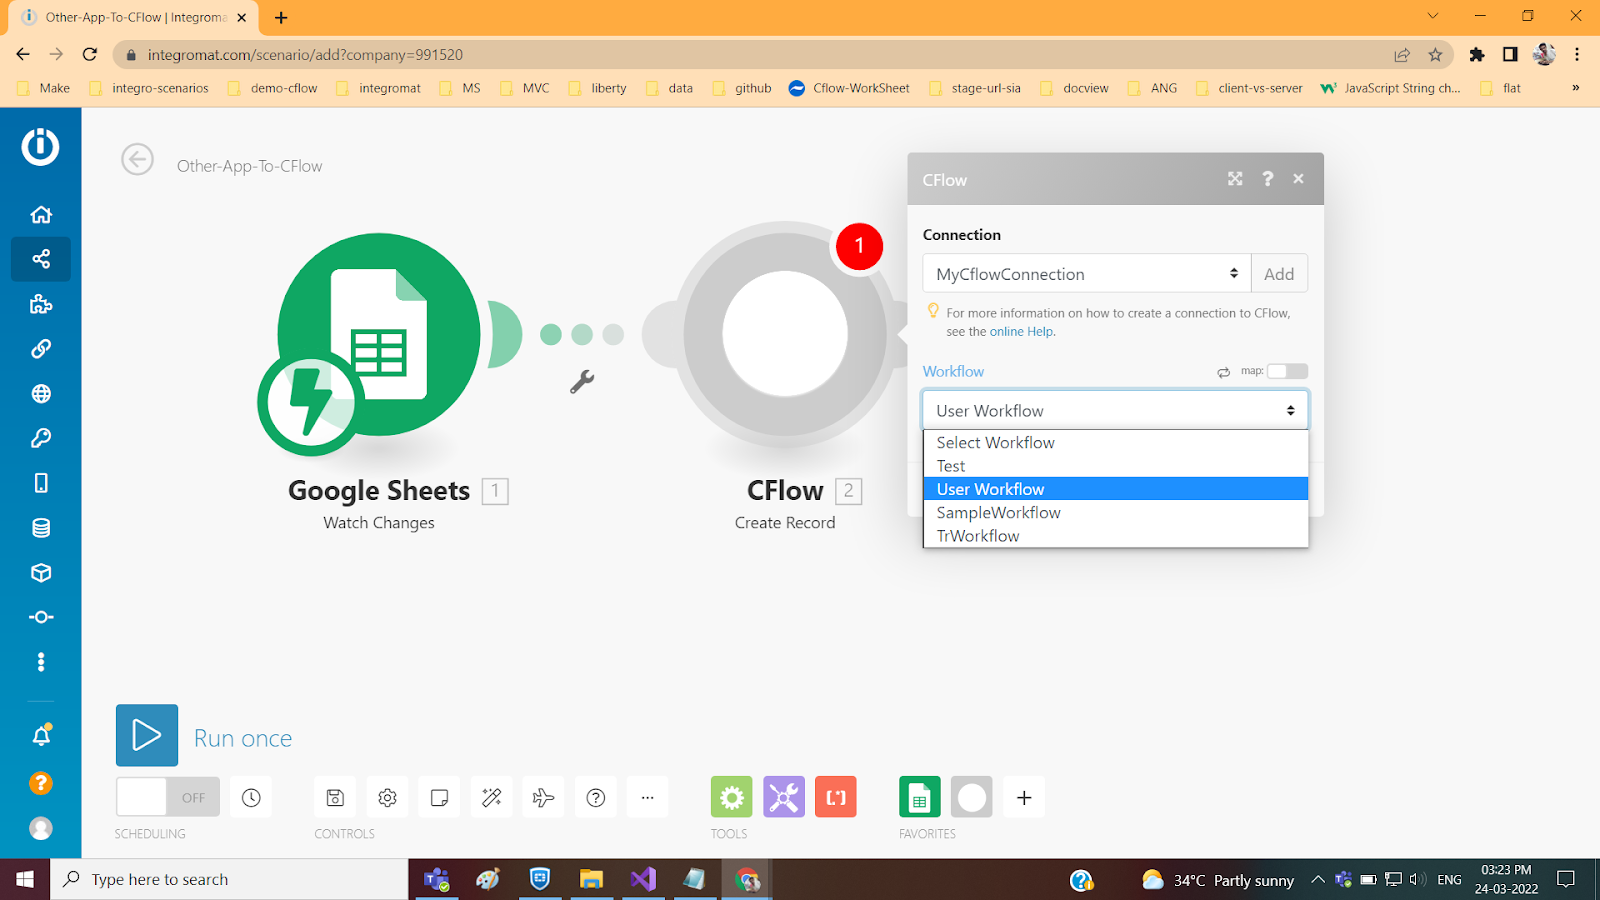1600x900 pixels.
Task: Add Google Sheets from Favorites
Action: pyautogui.click(x=920, y=797)
